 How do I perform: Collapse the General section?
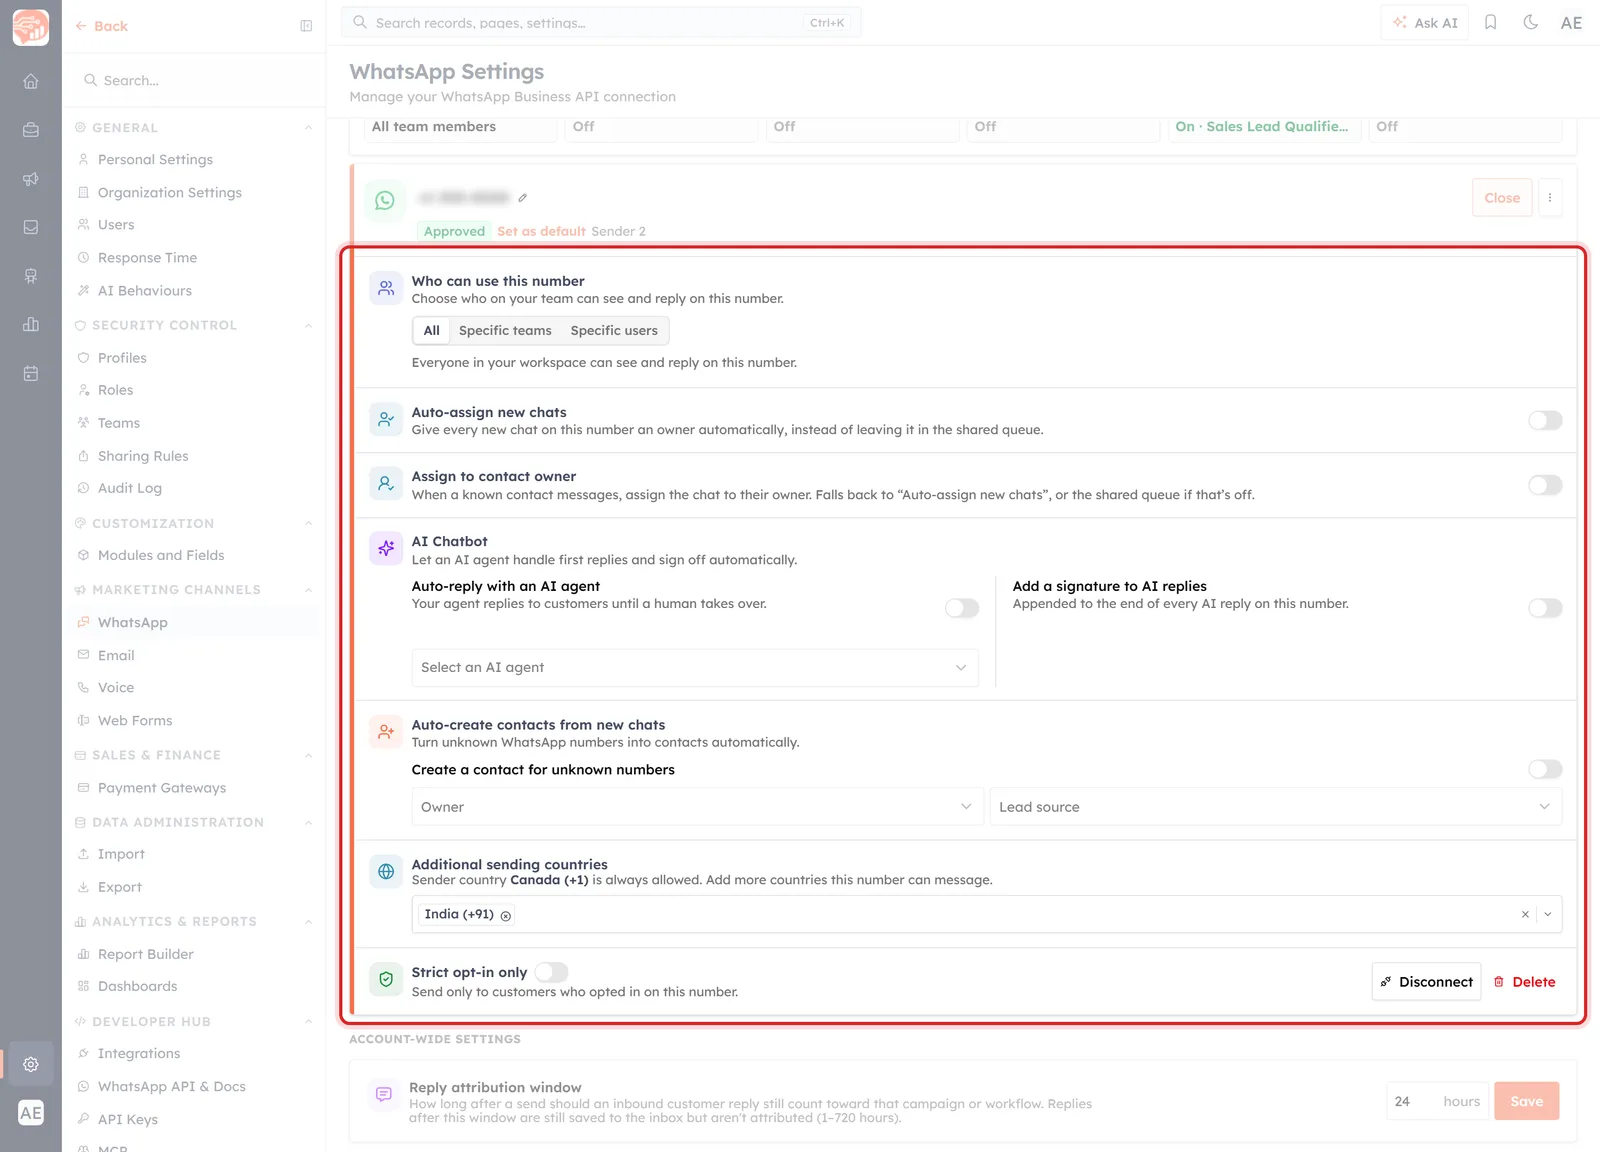308,128
